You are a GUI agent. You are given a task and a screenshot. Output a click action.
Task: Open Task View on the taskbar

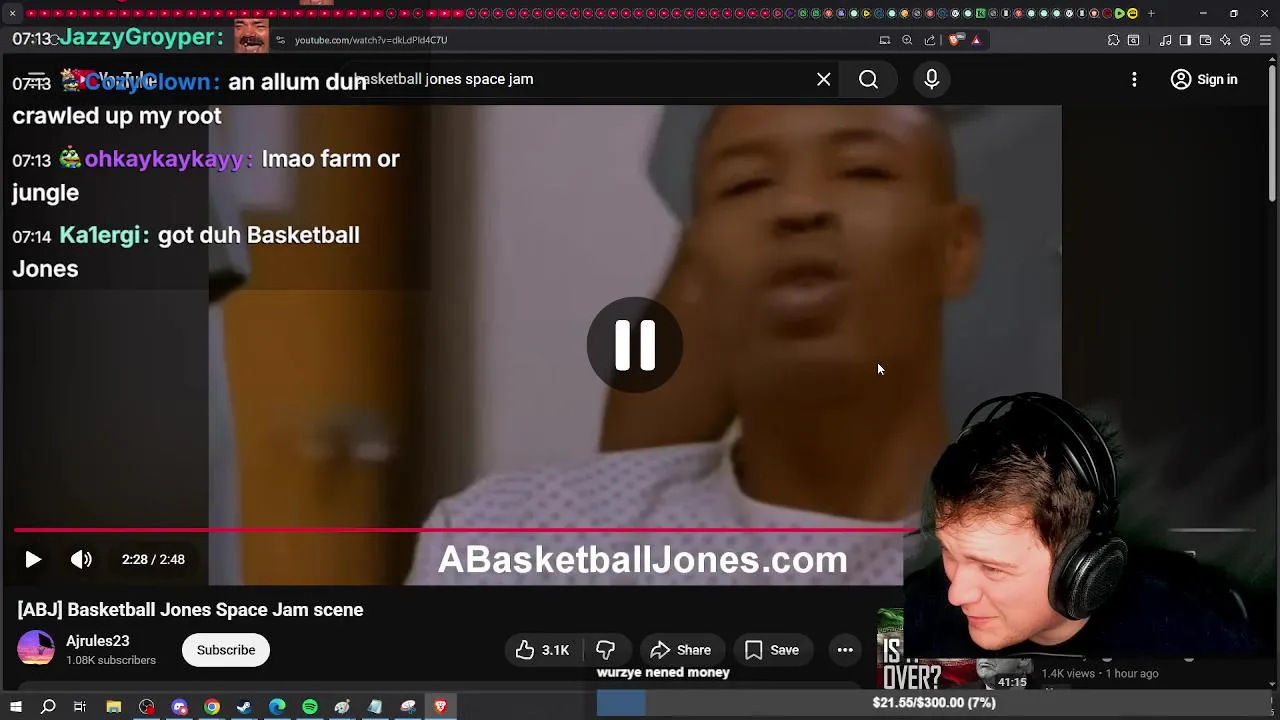point(80,707)
